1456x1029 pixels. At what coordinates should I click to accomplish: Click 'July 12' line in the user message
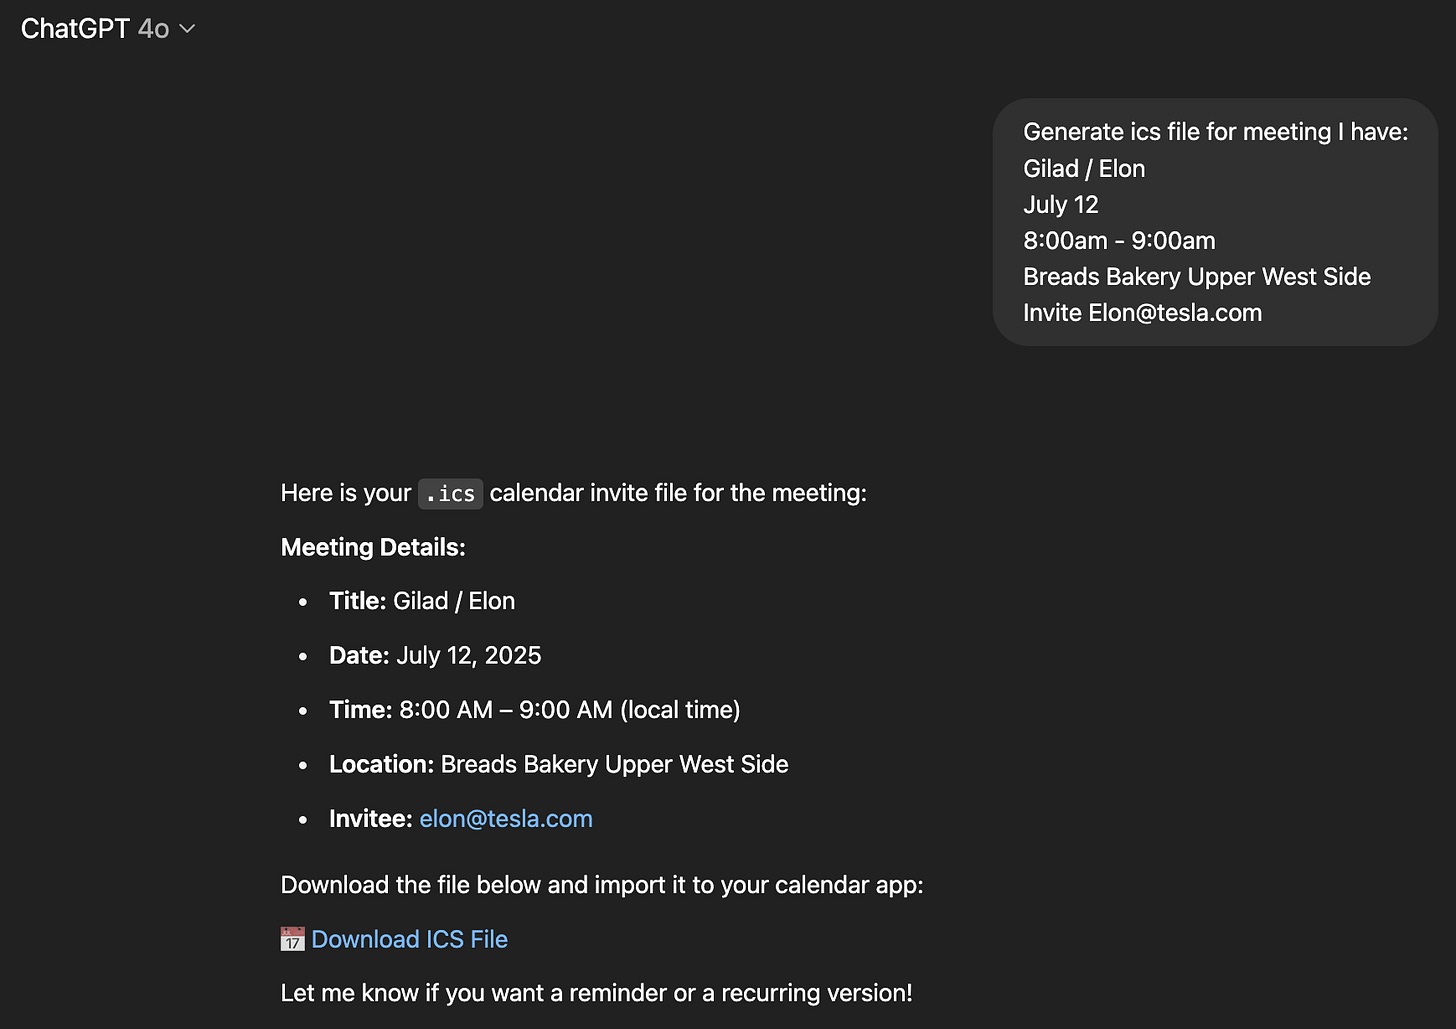tap(1061, 205)
